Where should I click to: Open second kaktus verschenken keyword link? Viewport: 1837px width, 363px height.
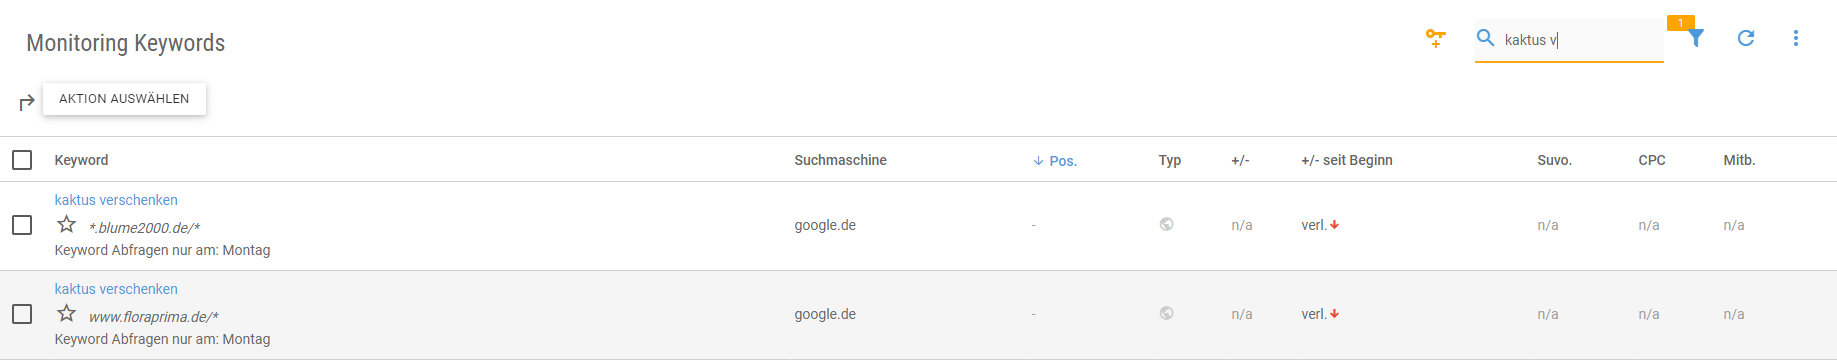click(x=116, y=289)
